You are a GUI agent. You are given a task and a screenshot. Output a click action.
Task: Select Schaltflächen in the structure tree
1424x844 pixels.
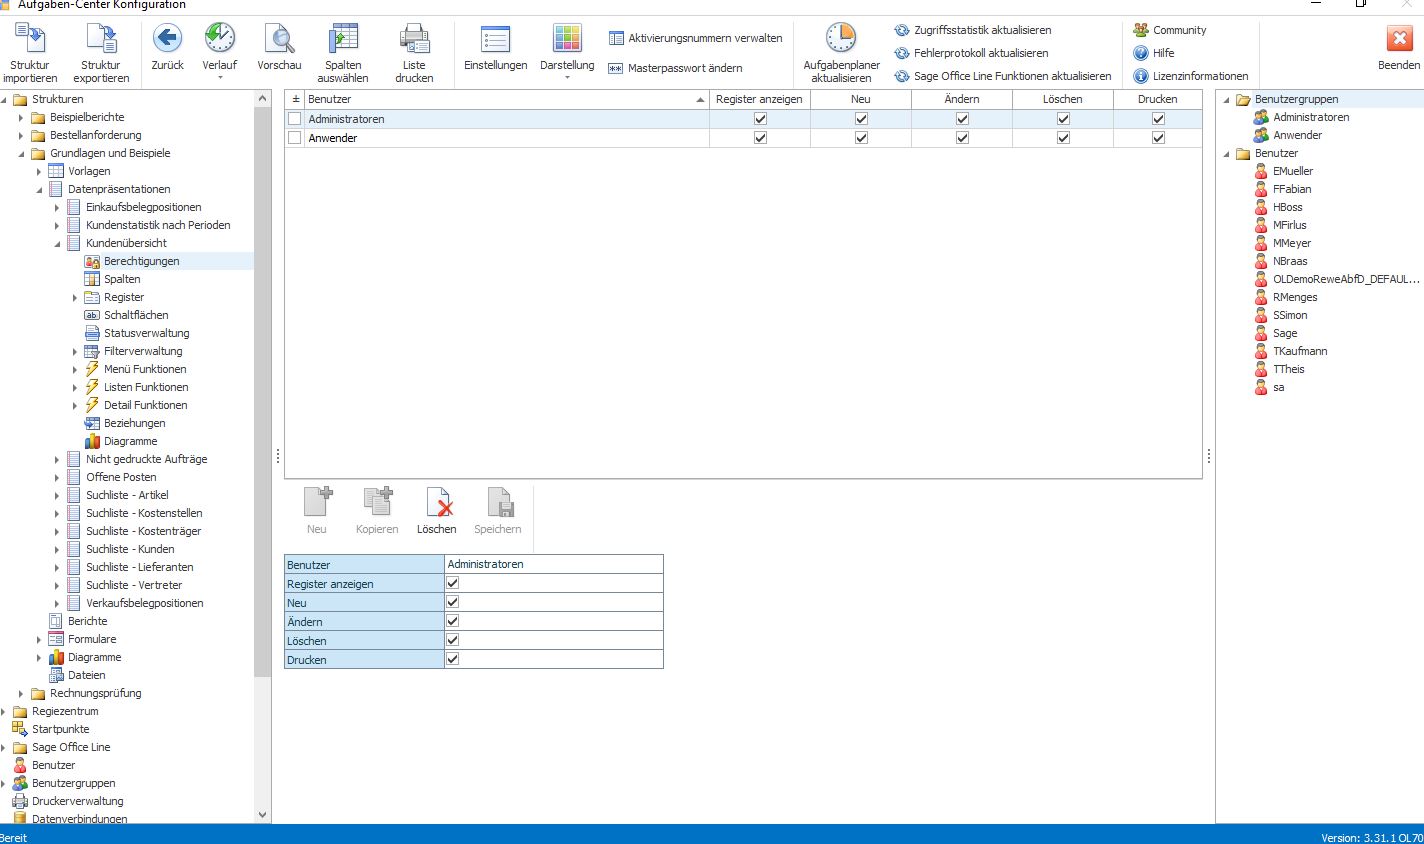pyautogui.click(x=136, y=315)
